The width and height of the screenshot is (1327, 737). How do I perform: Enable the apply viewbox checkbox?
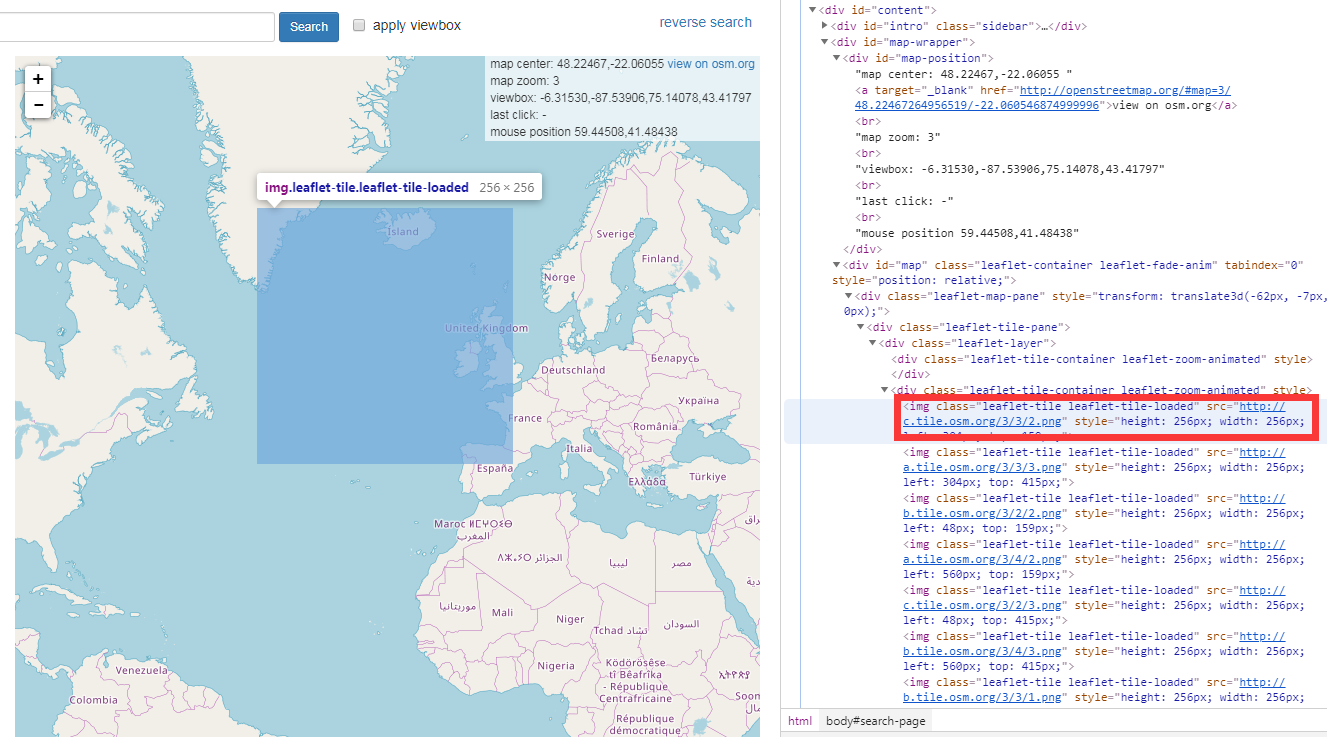359,26
